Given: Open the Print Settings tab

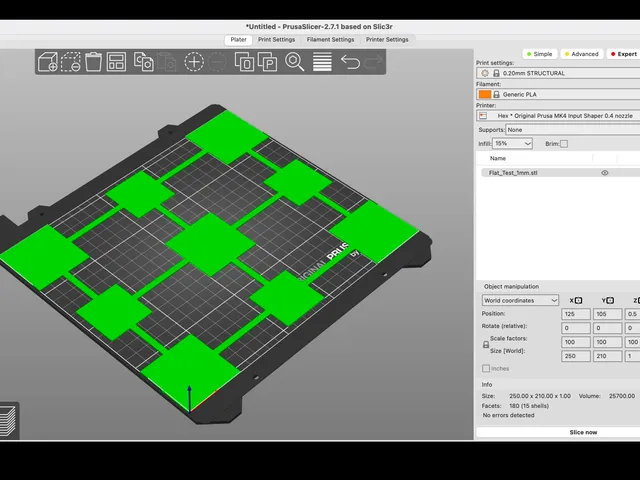Looking at the screenshot, I should (276, 40).
